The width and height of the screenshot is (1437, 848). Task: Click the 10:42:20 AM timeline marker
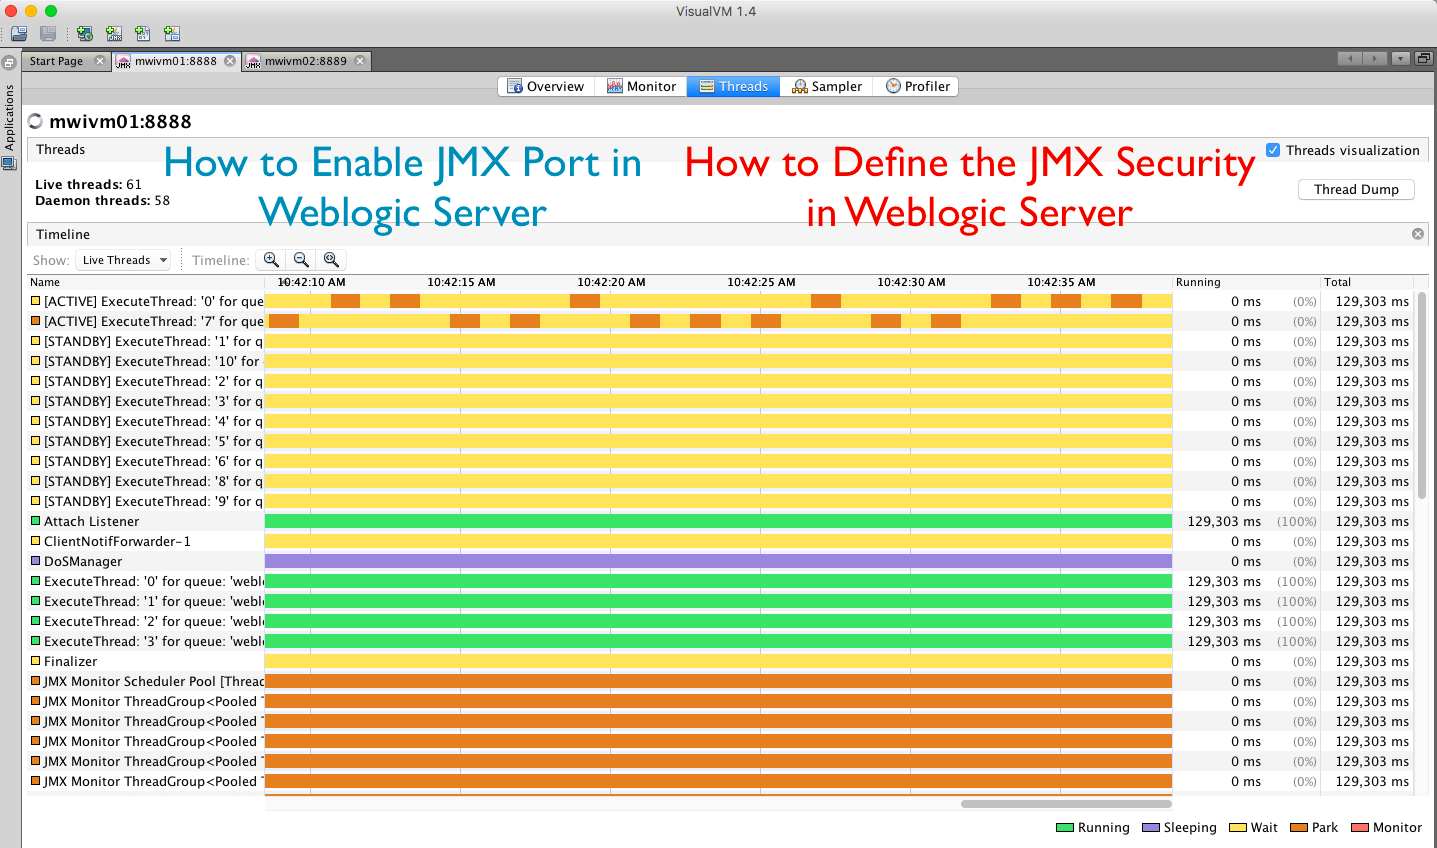(611, 282)
